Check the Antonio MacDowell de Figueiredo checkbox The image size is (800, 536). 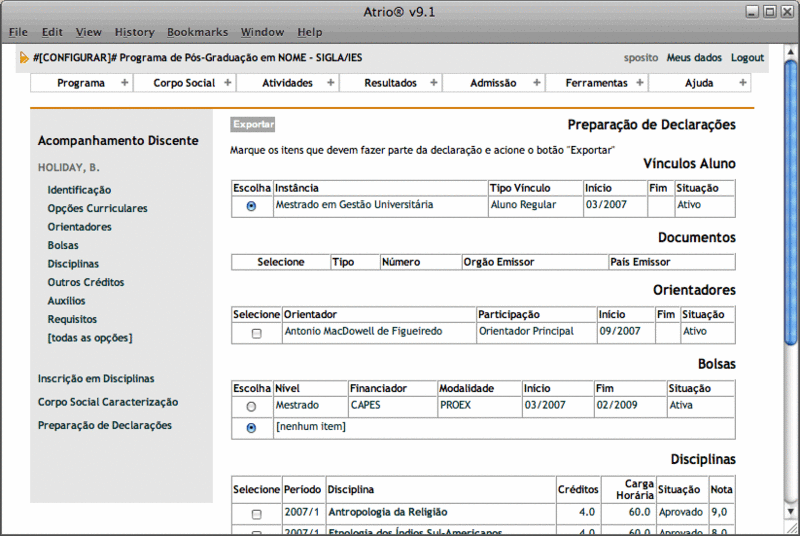256,333
